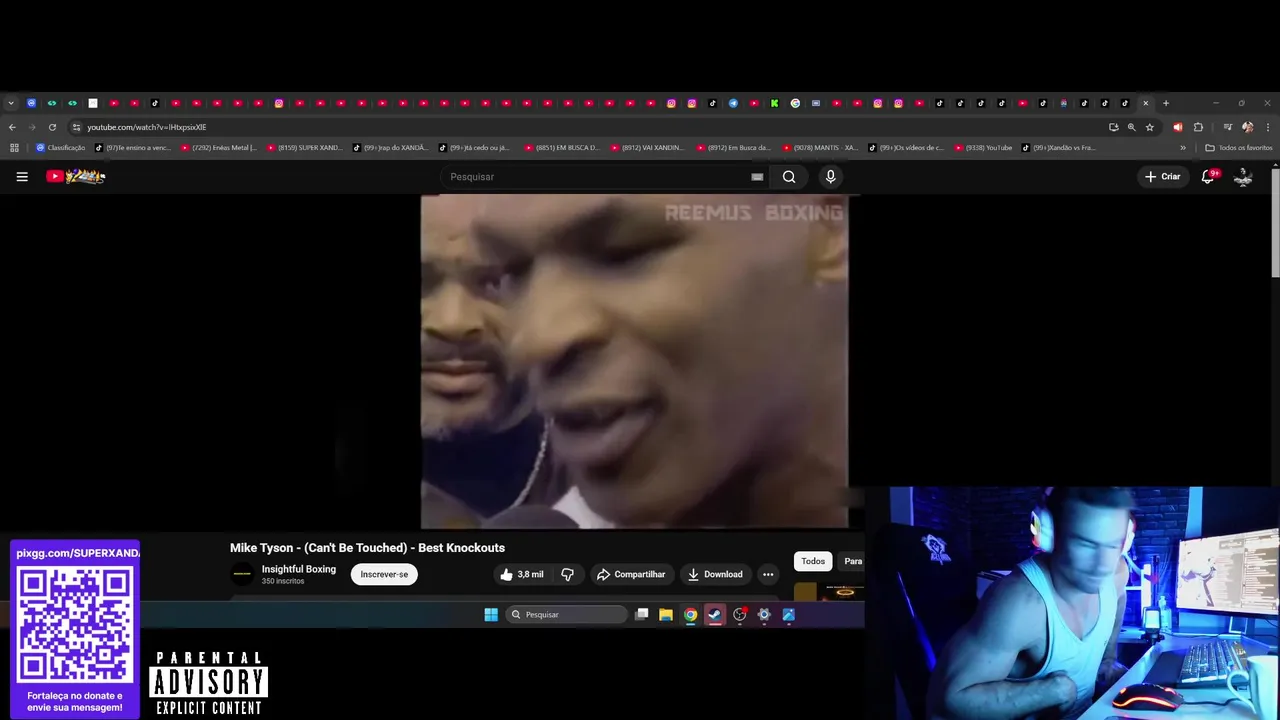Image resolution: width=1280 pixels, height=720 pixels.
Task: Open the Xandão vs Fra bookmark
Action: (x=1059, y=148)
